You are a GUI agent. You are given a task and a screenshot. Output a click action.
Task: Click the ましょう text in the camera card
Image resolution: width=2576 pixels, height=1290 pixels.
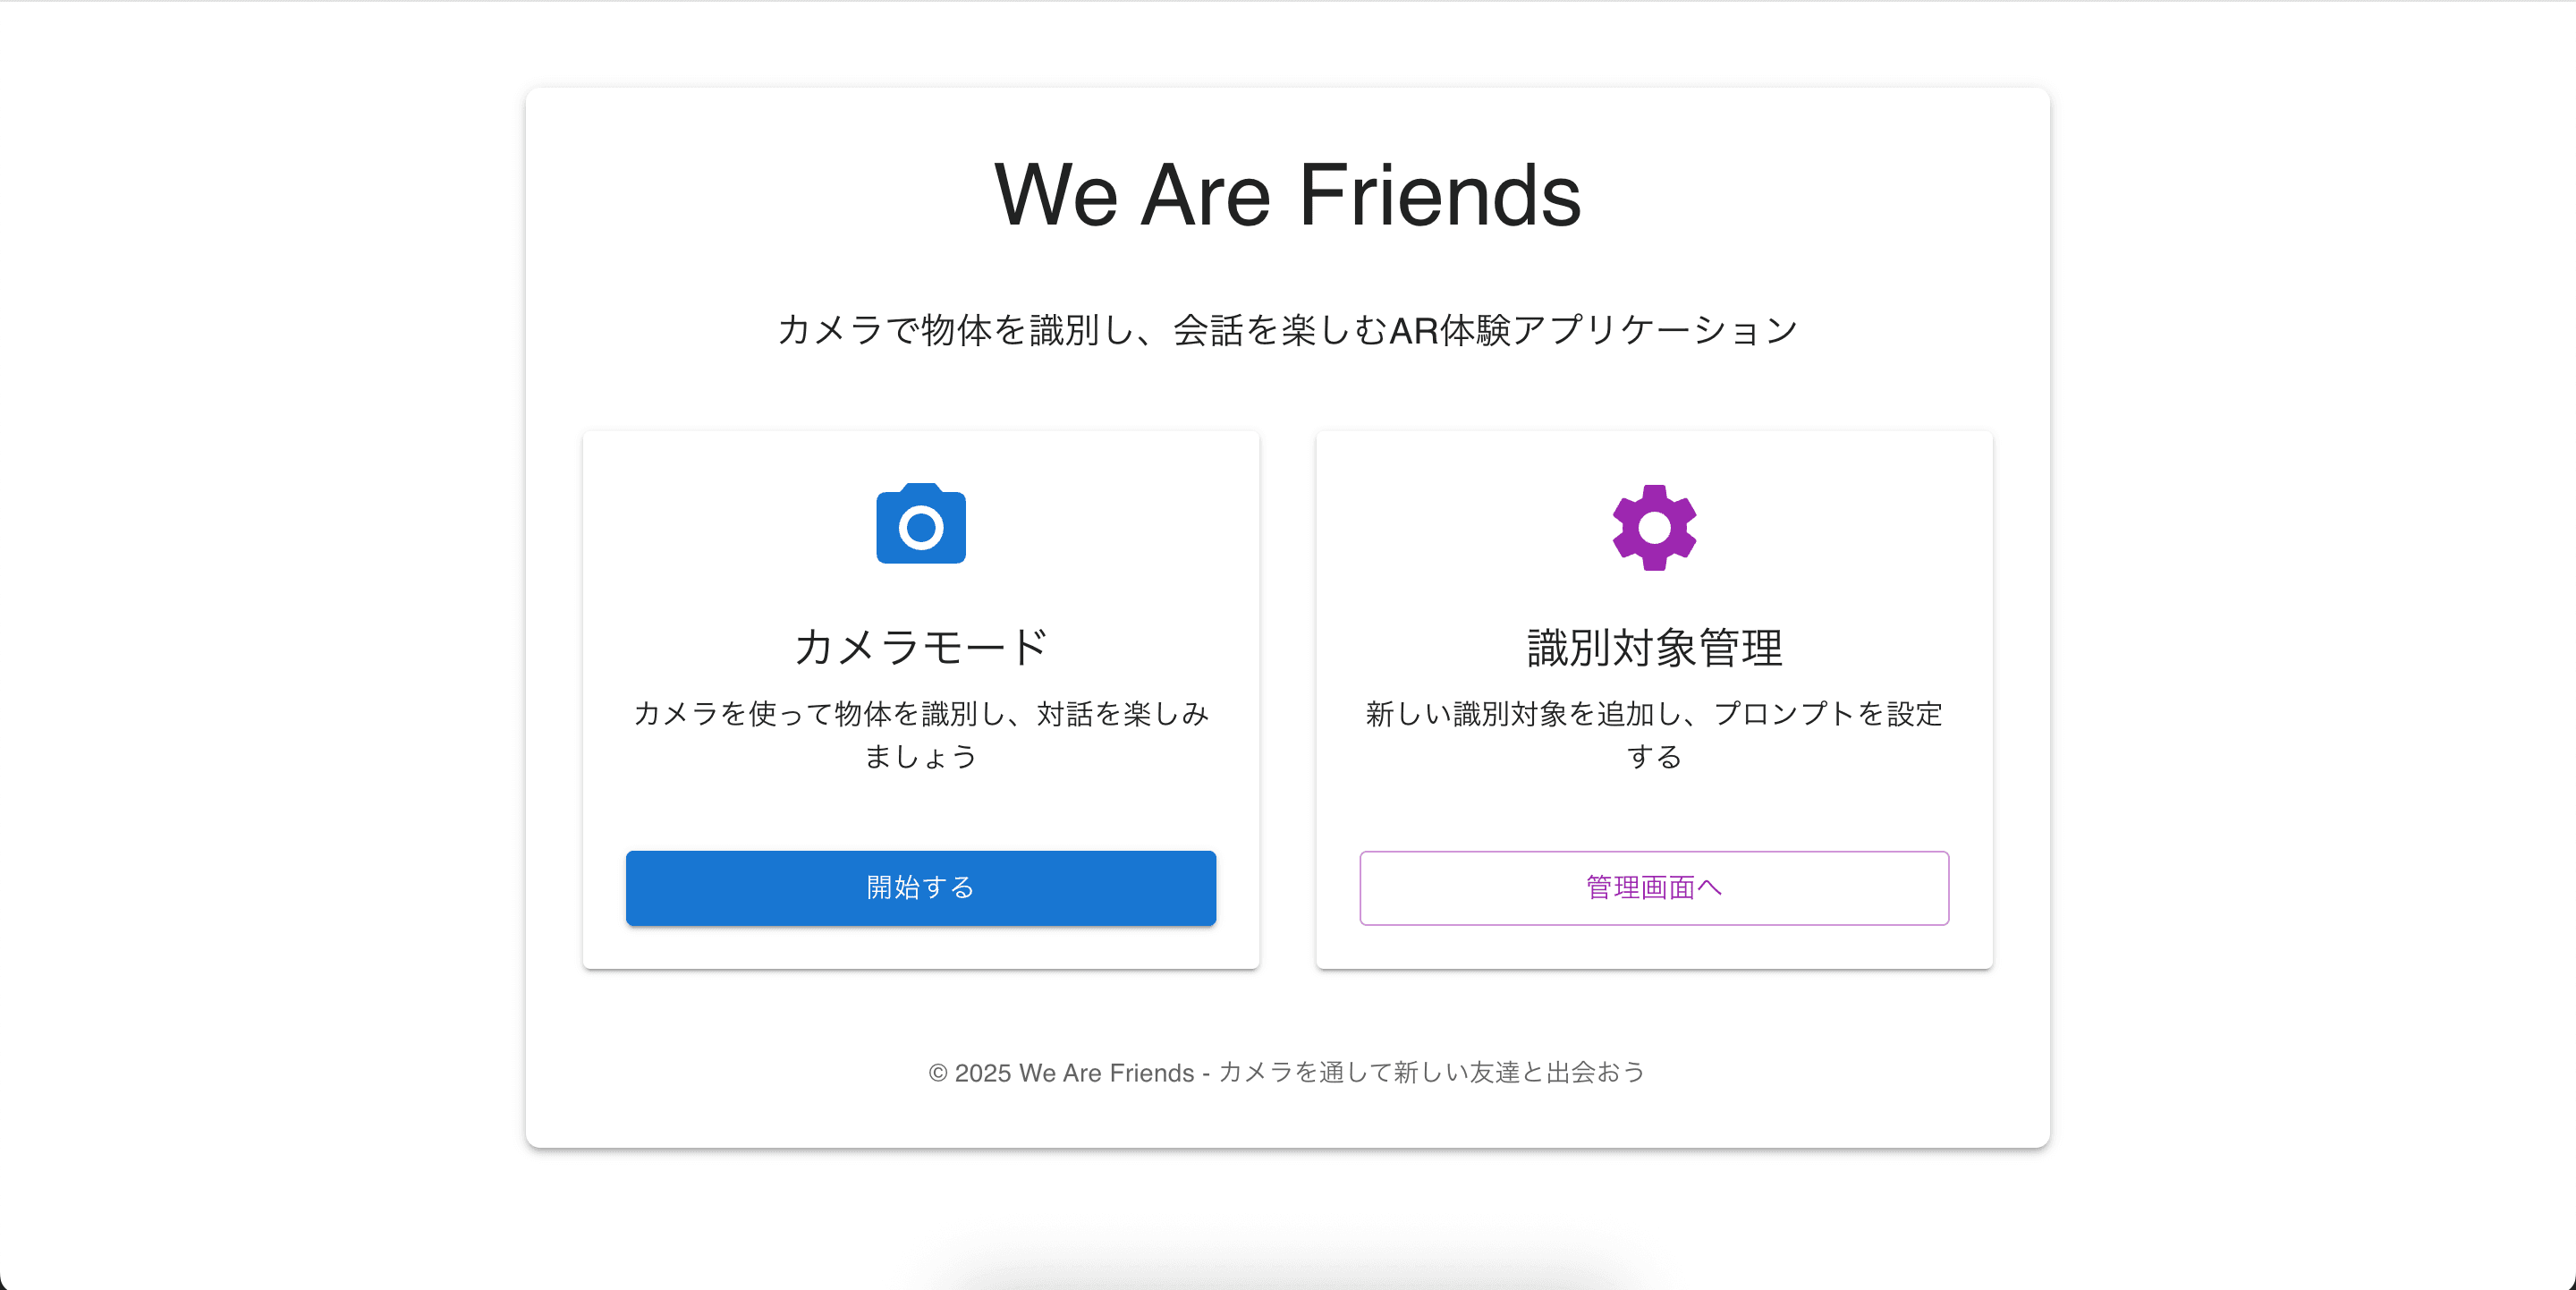(x=921, y=757)
